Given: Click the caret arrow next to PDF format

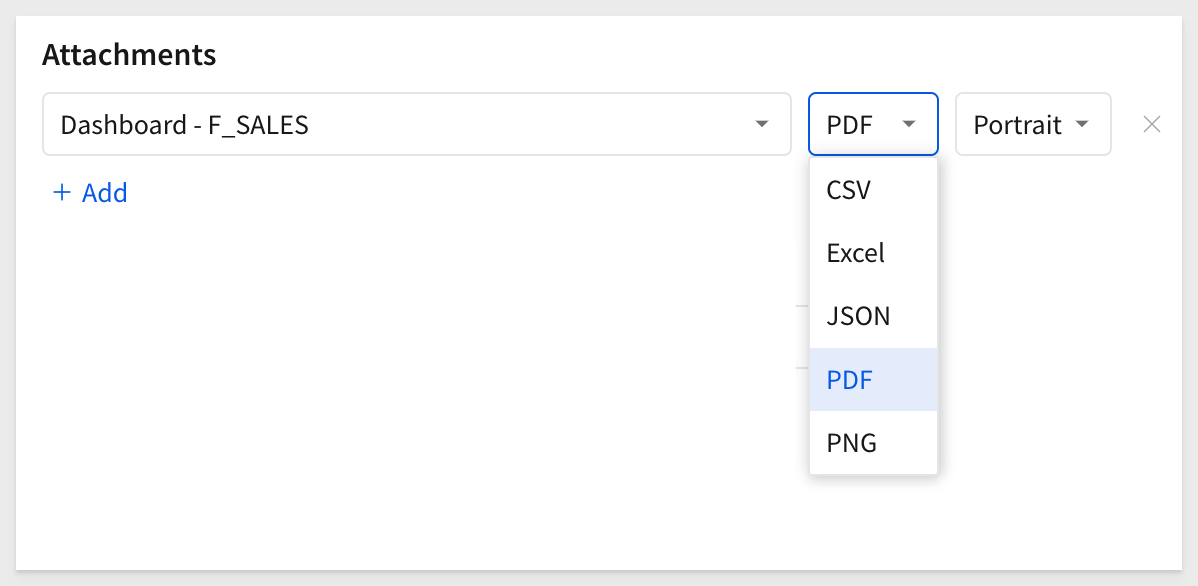Looking at the screenshot, I should pyautogui.click(x=908, y=124).
